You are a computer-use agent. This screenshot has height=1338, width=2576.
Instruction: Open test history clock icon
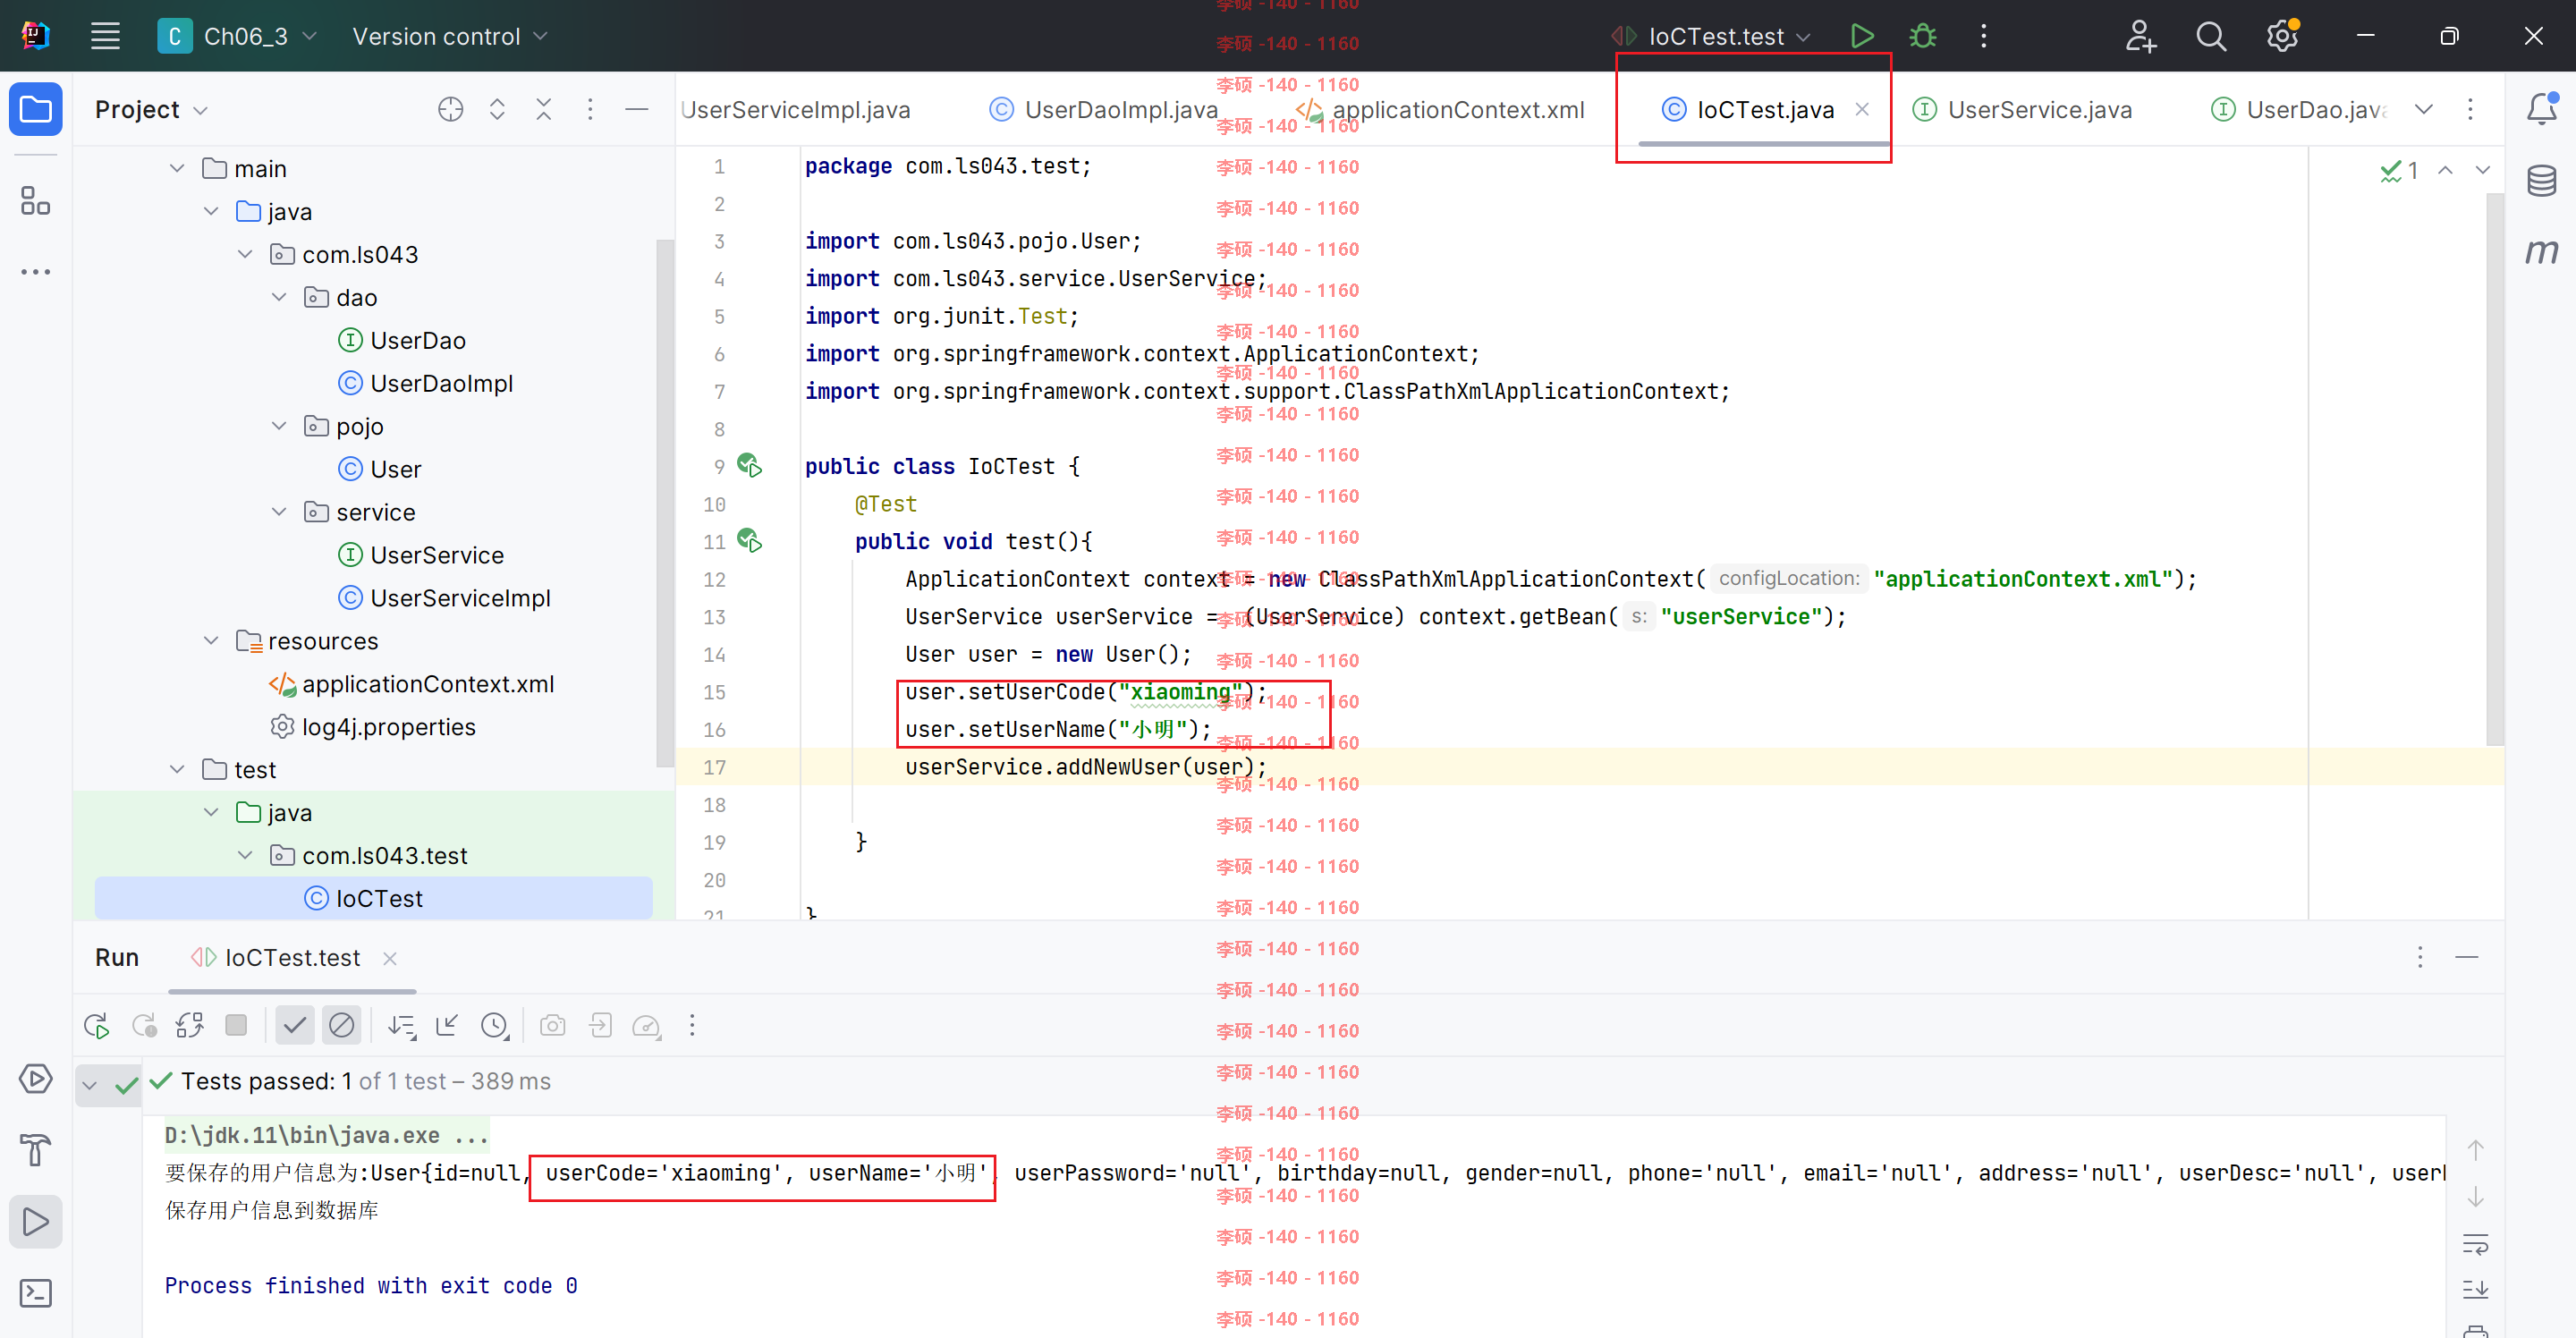[495, 1025]
